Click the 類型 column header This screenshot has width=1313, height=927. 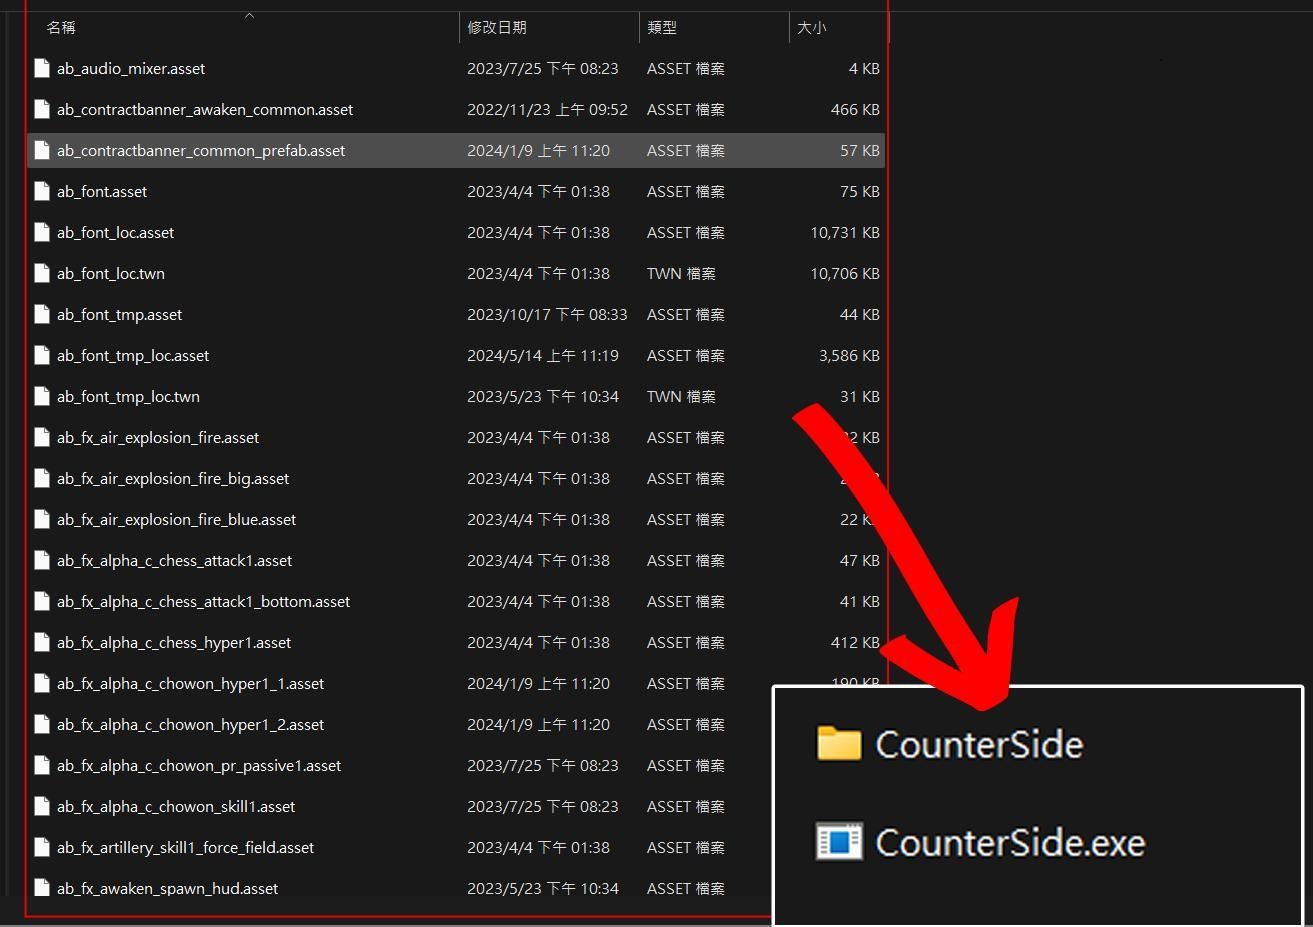coord(662,28)
